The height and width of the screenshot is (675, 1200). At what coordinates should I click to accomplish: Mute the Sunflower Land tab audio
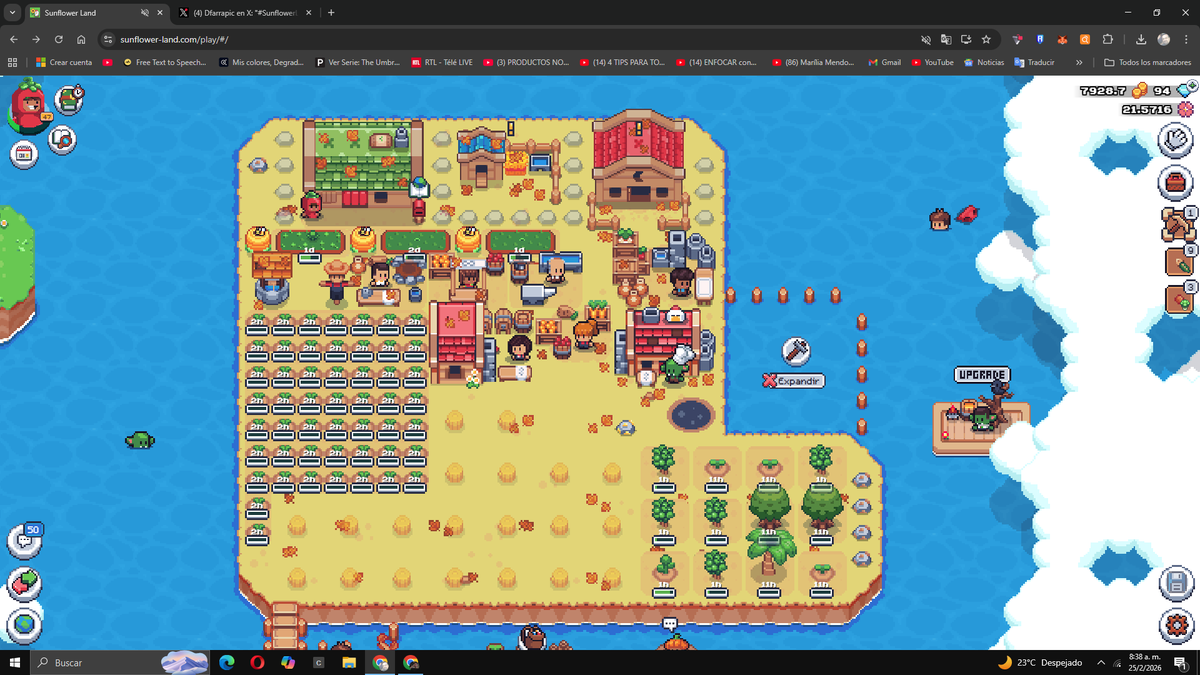(145, 13)
